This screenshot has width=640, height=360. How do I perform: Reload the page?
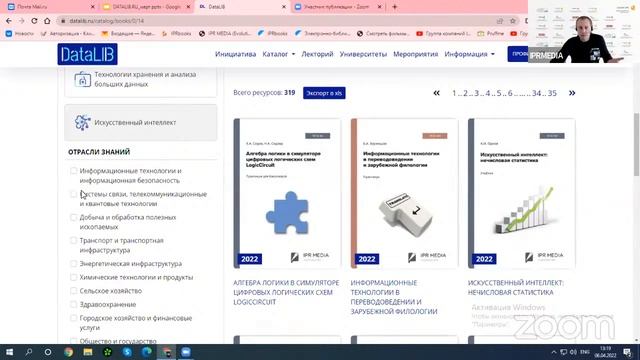coord(34,20)
